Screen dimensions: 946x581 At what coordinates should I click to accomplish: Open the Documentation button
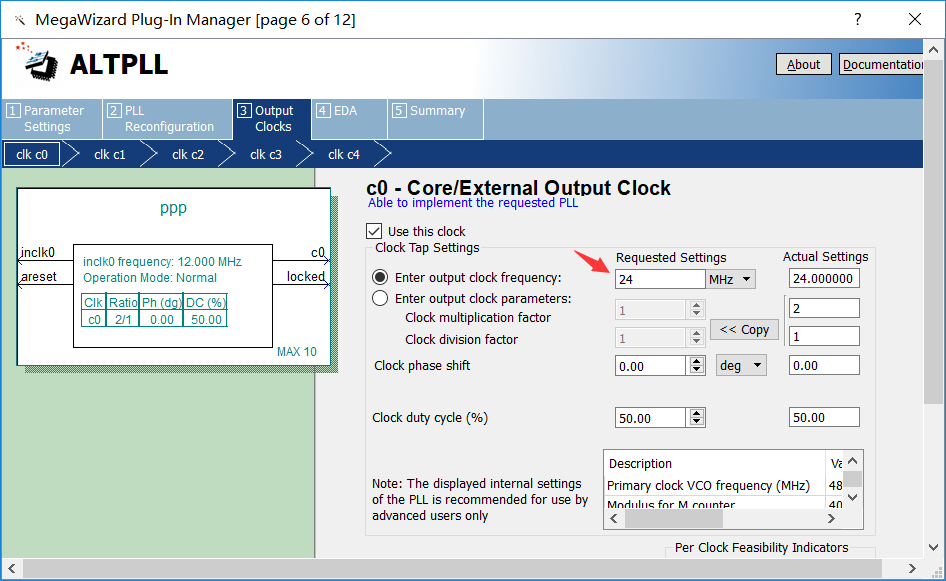pos(881,65)
